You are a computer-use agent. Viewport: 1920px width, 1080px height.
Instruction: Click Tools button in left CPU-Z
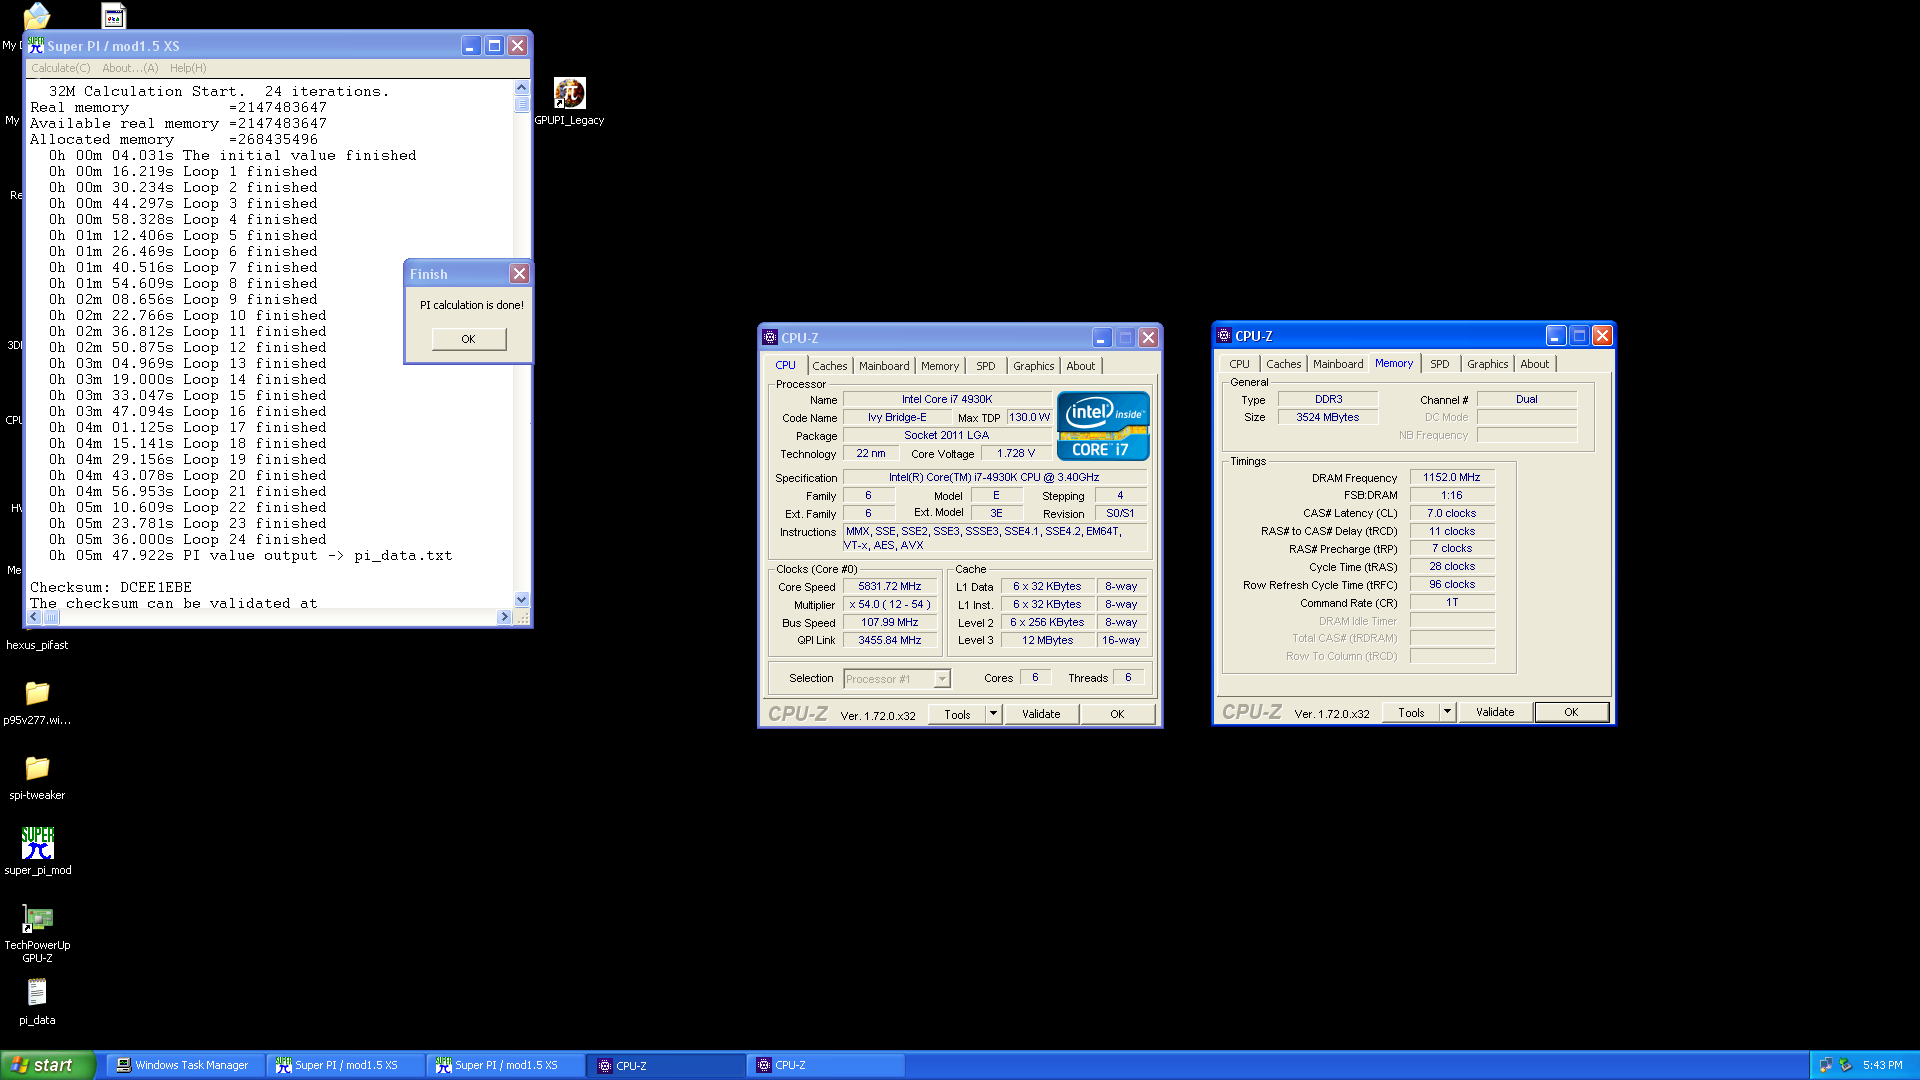click(957, 714)
